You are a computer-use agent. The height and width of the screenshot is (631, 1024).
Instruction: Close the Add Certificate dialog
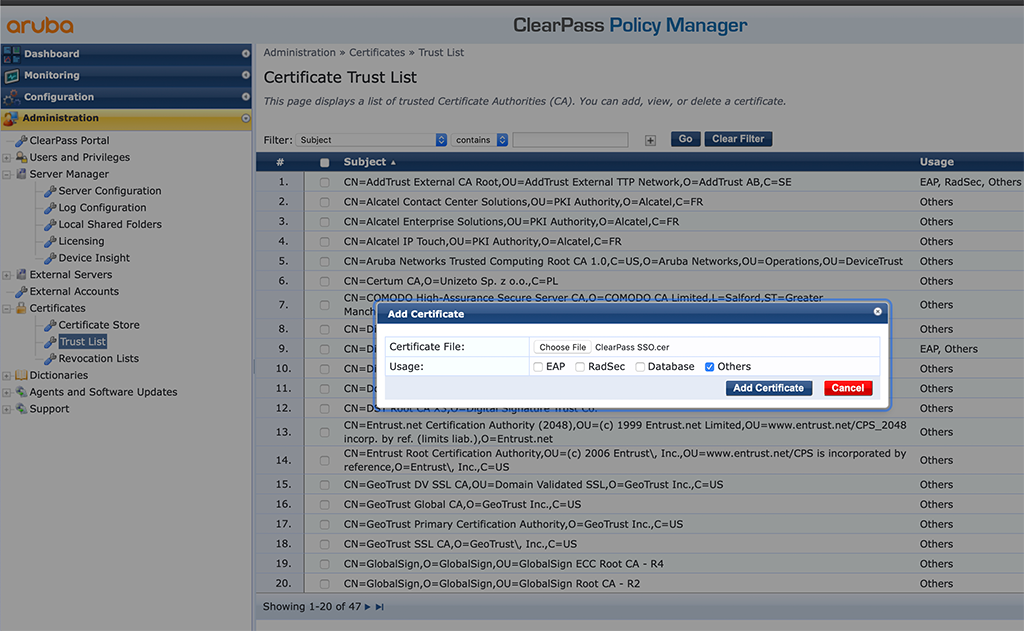click(x=878, y=312)
